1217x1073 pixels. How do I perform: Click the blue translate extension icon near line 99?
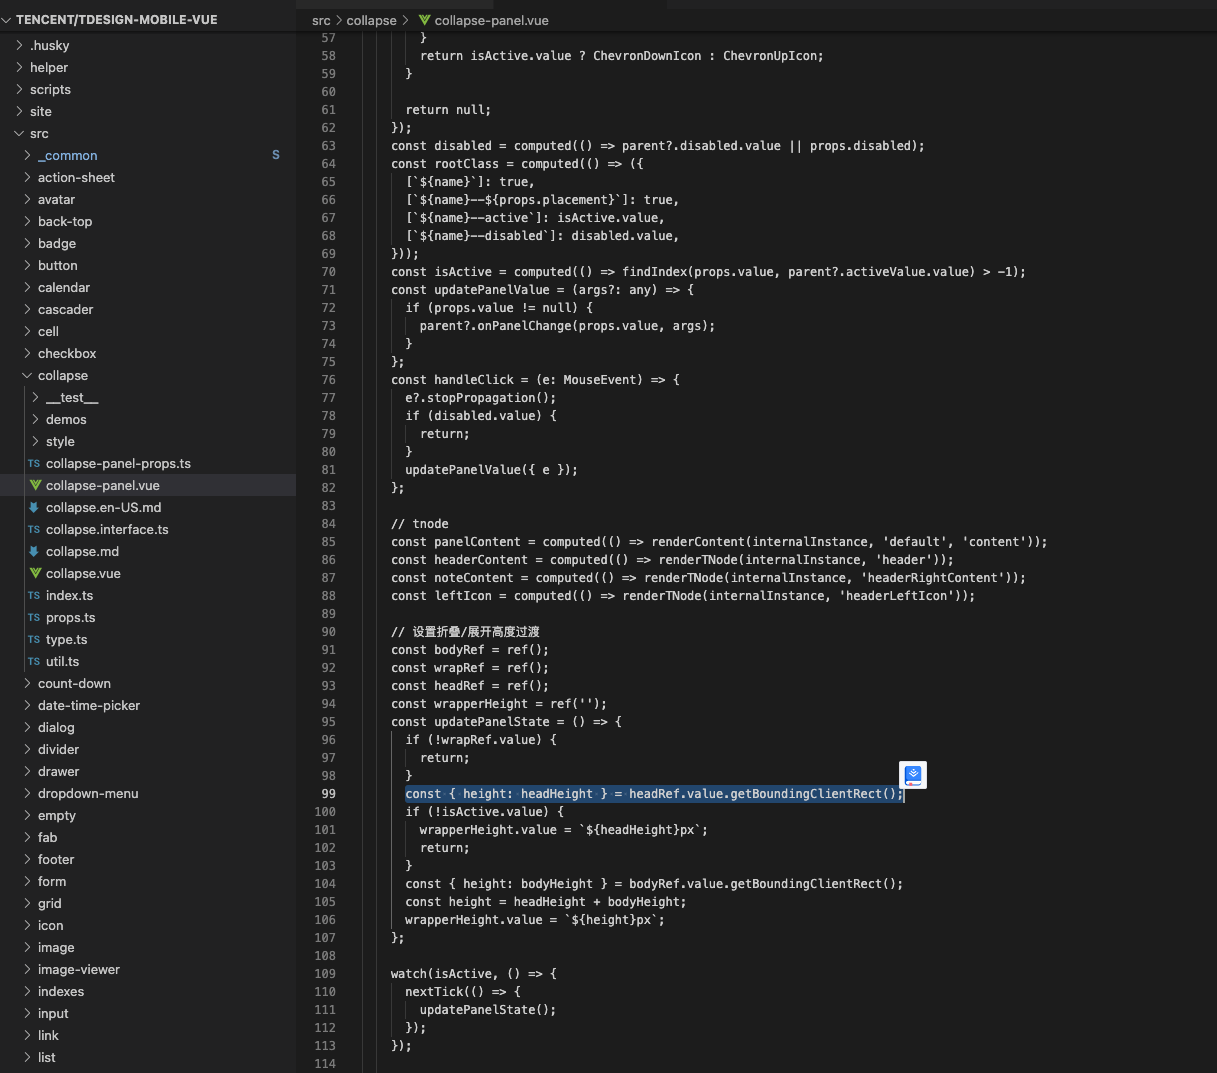(912, 775)
